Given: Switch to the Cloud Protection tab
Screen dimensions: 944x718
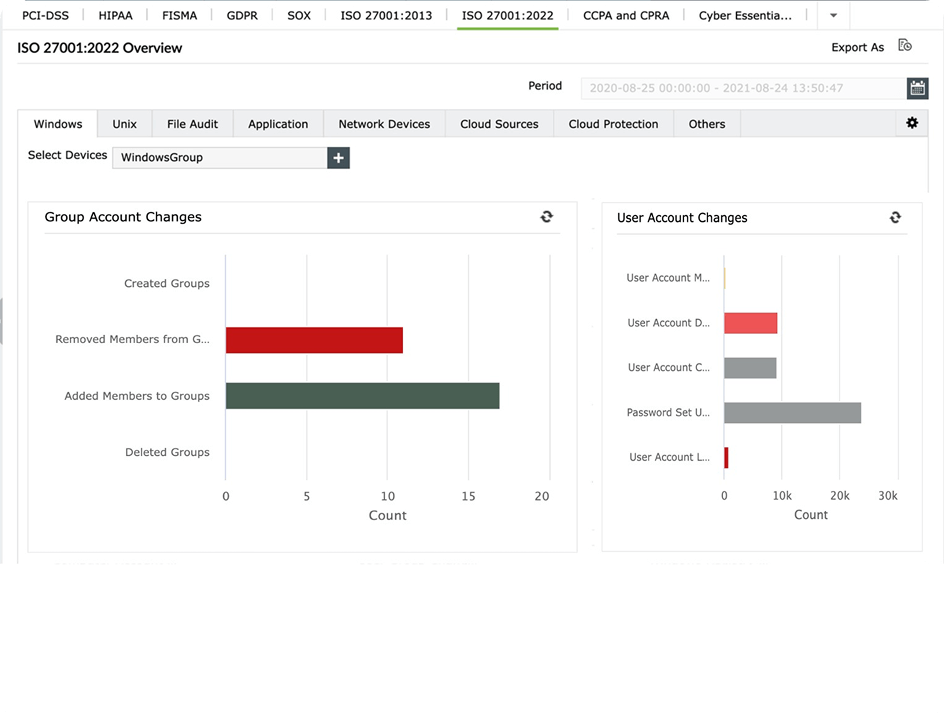Looking at the screenshot, I should tap(613, 123).
